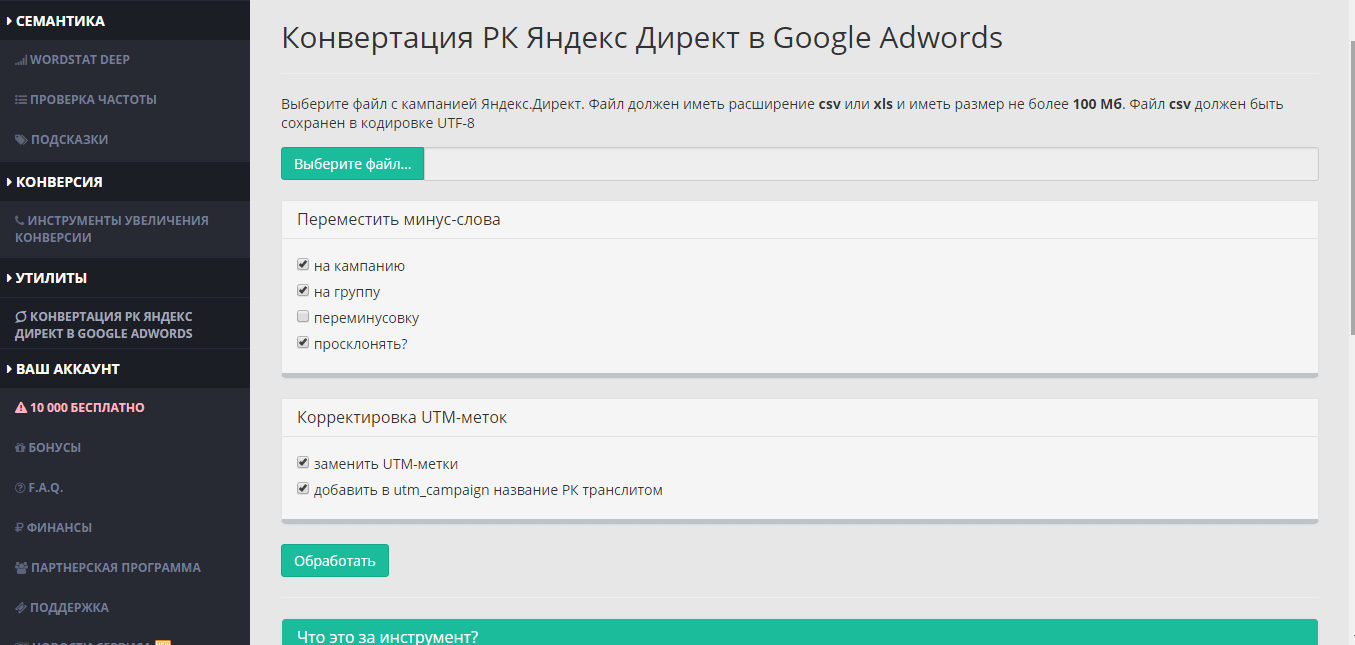This screenshot has width=1355, height=645.
Task: Click the Wordstat Deep signal bars icon
Action: [21, 60]
